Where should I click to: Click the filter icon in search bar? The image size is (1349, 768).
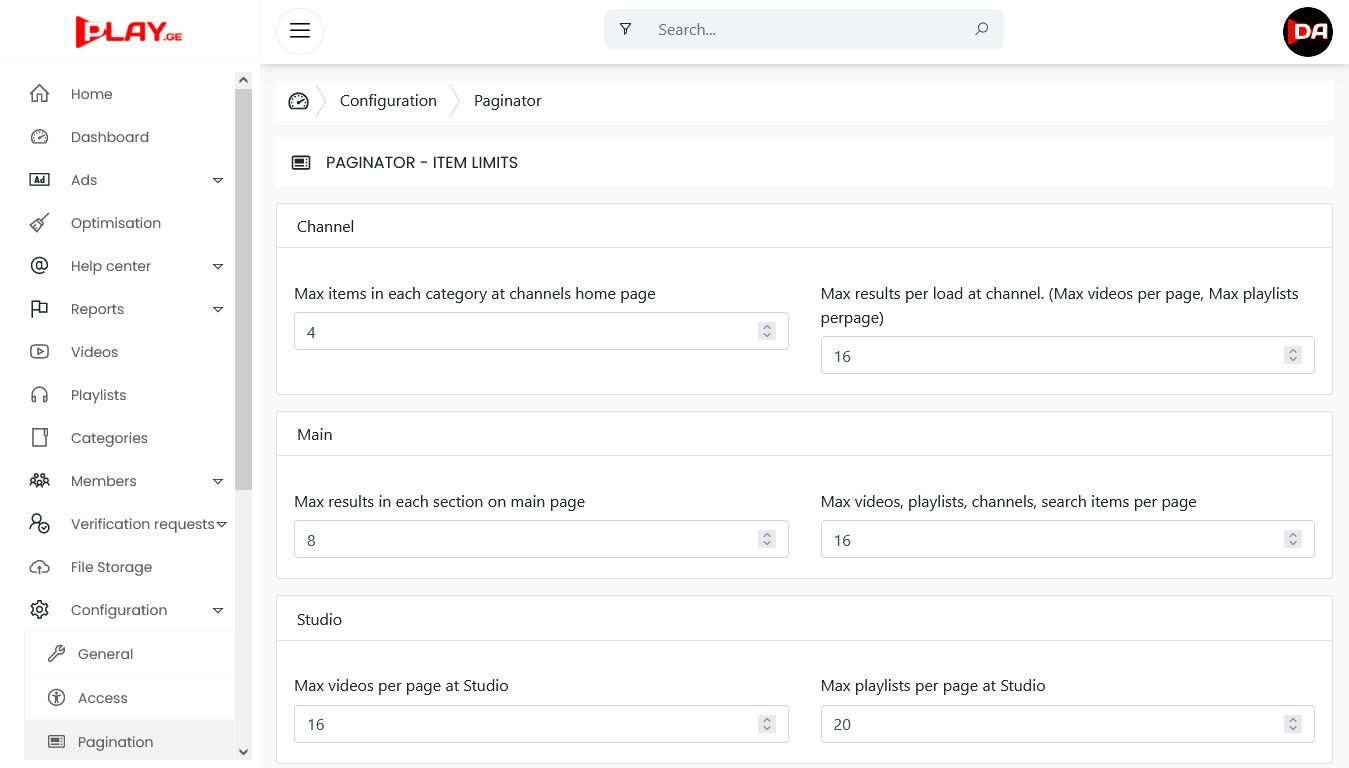[625, 29]
